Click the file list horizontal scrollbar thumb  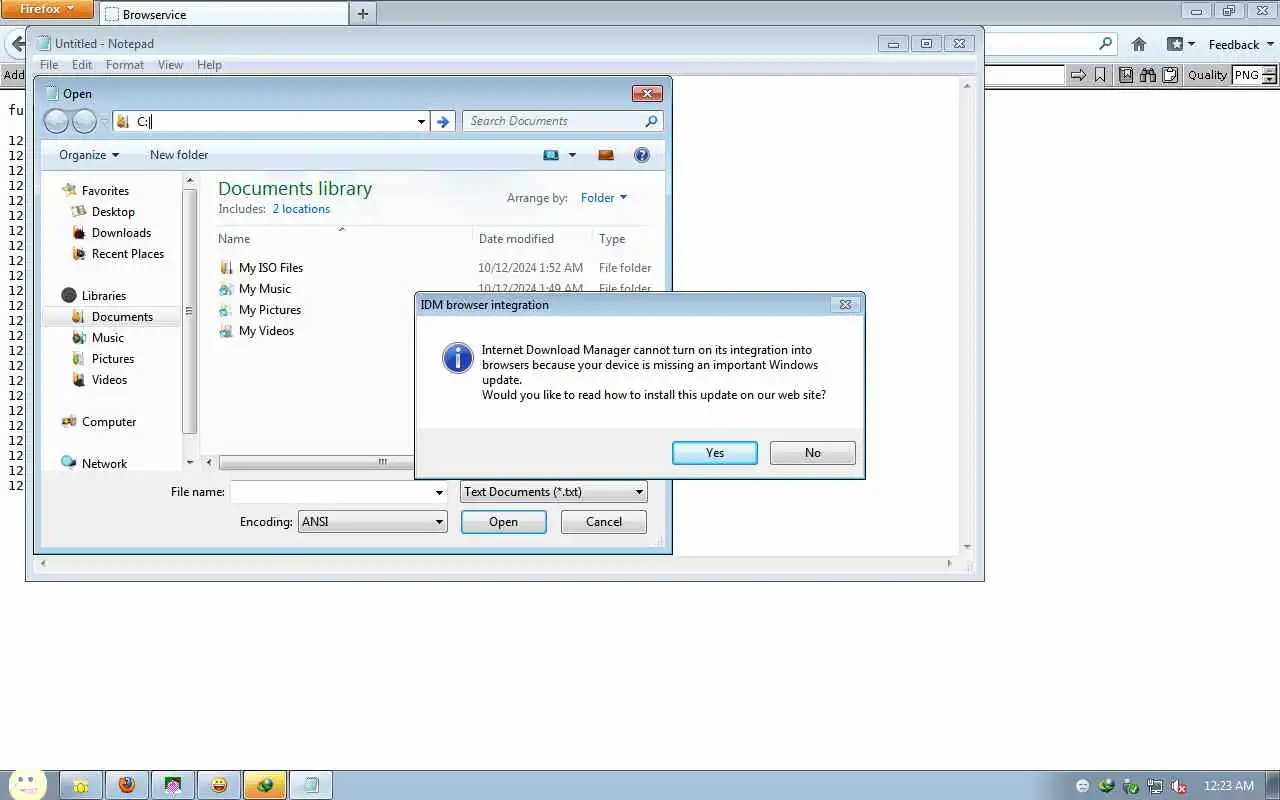(316, 462)
